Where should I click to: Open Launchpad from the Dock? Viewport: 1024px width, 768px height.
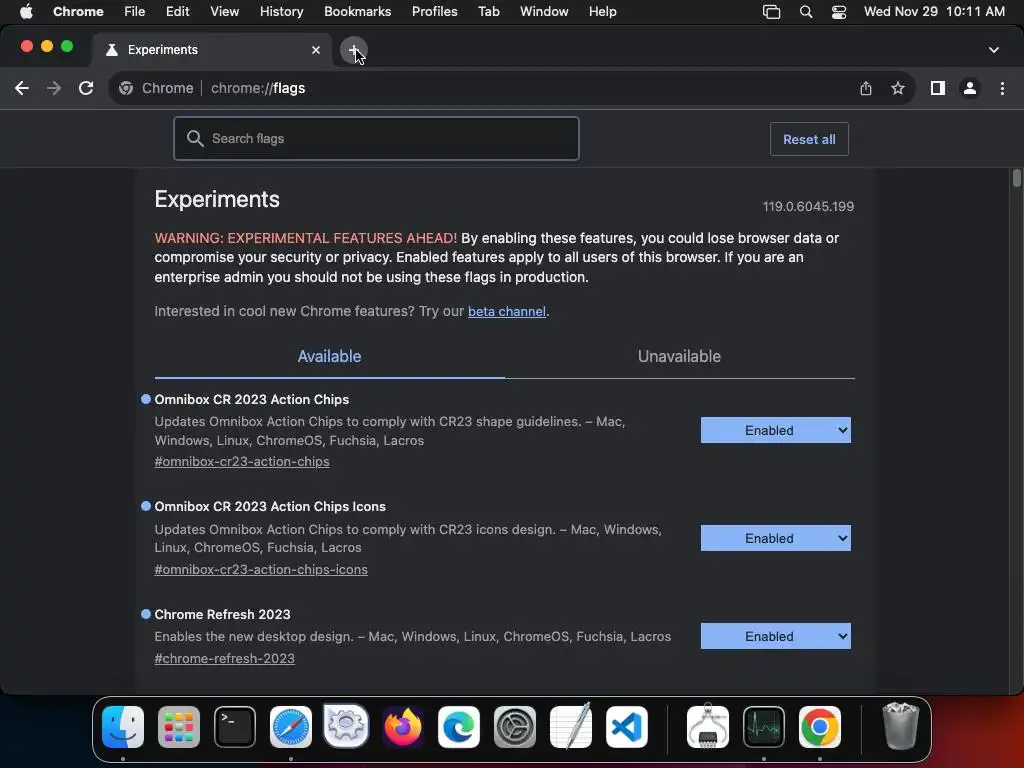179,727
